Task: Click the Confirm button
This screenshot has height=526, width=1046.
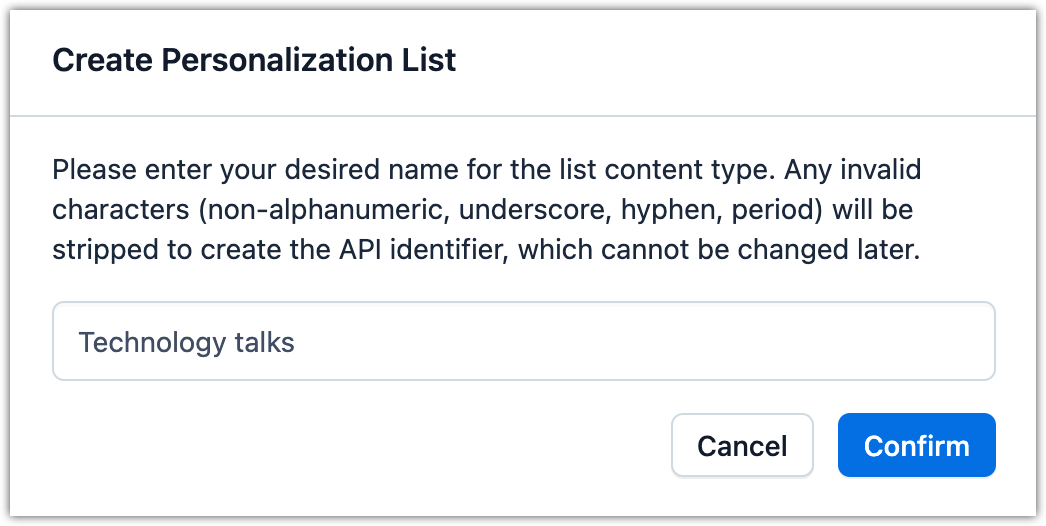Action: pyautogui.click(x=916, y=445)
